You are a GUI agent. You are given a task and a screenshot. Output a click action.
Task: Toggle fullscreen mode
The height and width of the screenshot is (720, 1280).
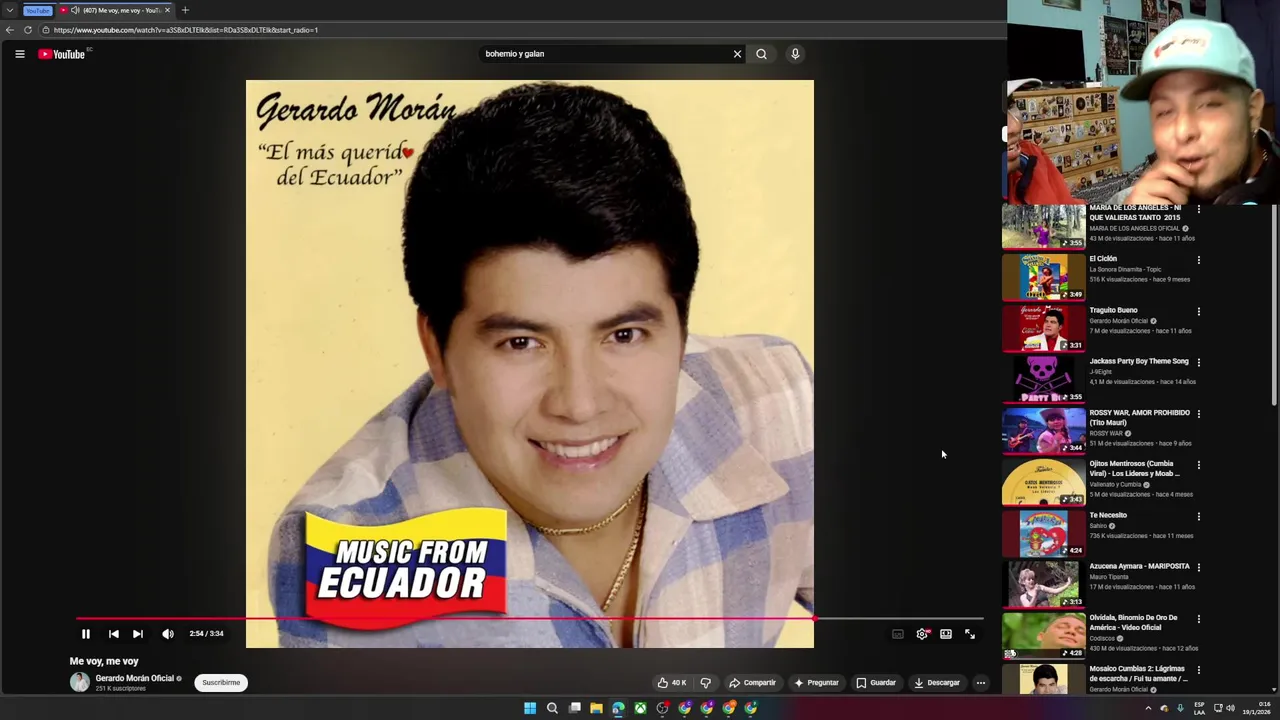(970, 634)
